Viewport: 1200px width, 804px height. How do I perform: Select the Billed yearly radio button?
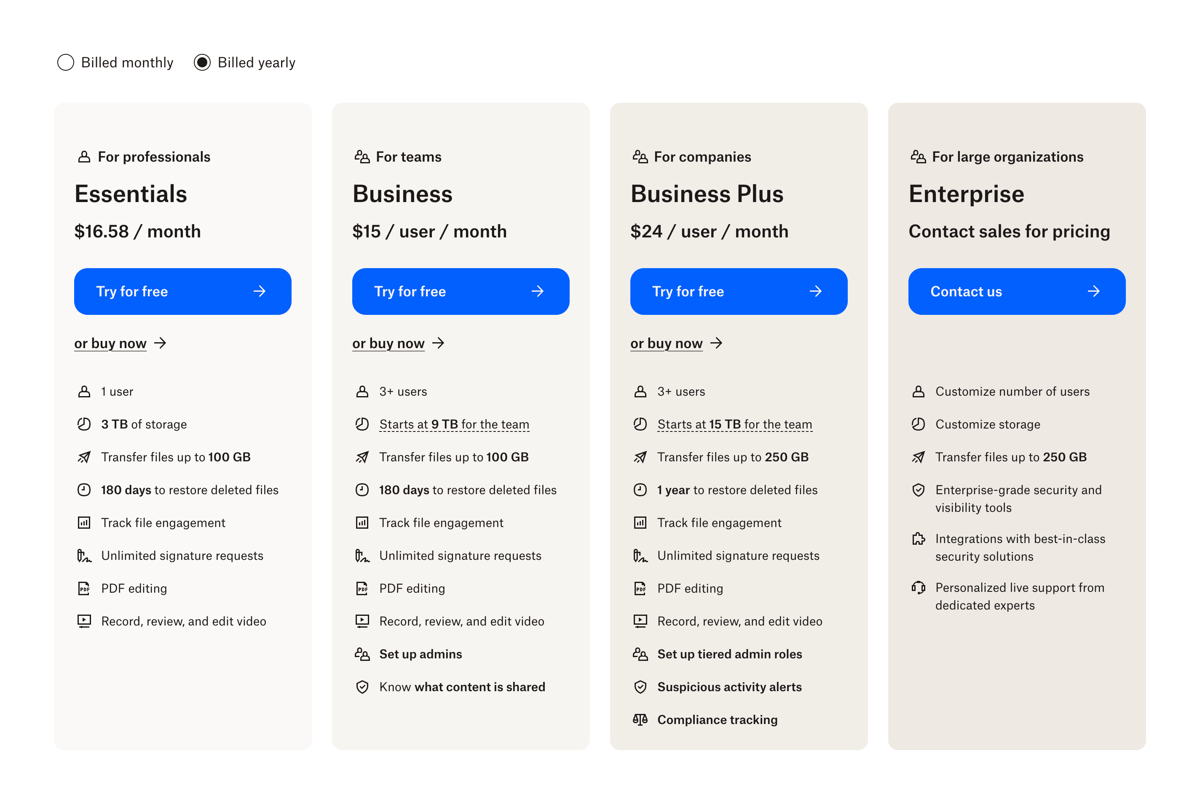[x=201, y=62]
